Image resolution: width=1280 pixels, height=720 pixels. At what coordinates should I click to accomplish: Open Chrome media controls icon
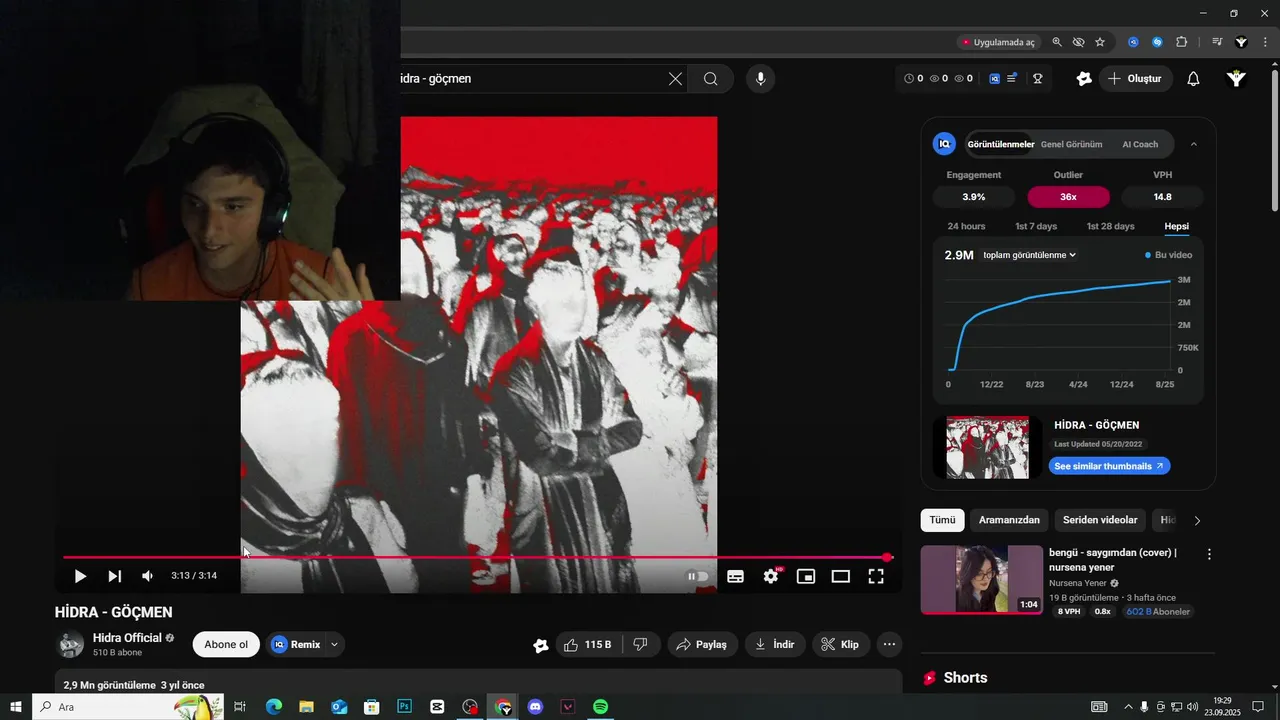pyautogui.click(x=1217, y=42)
